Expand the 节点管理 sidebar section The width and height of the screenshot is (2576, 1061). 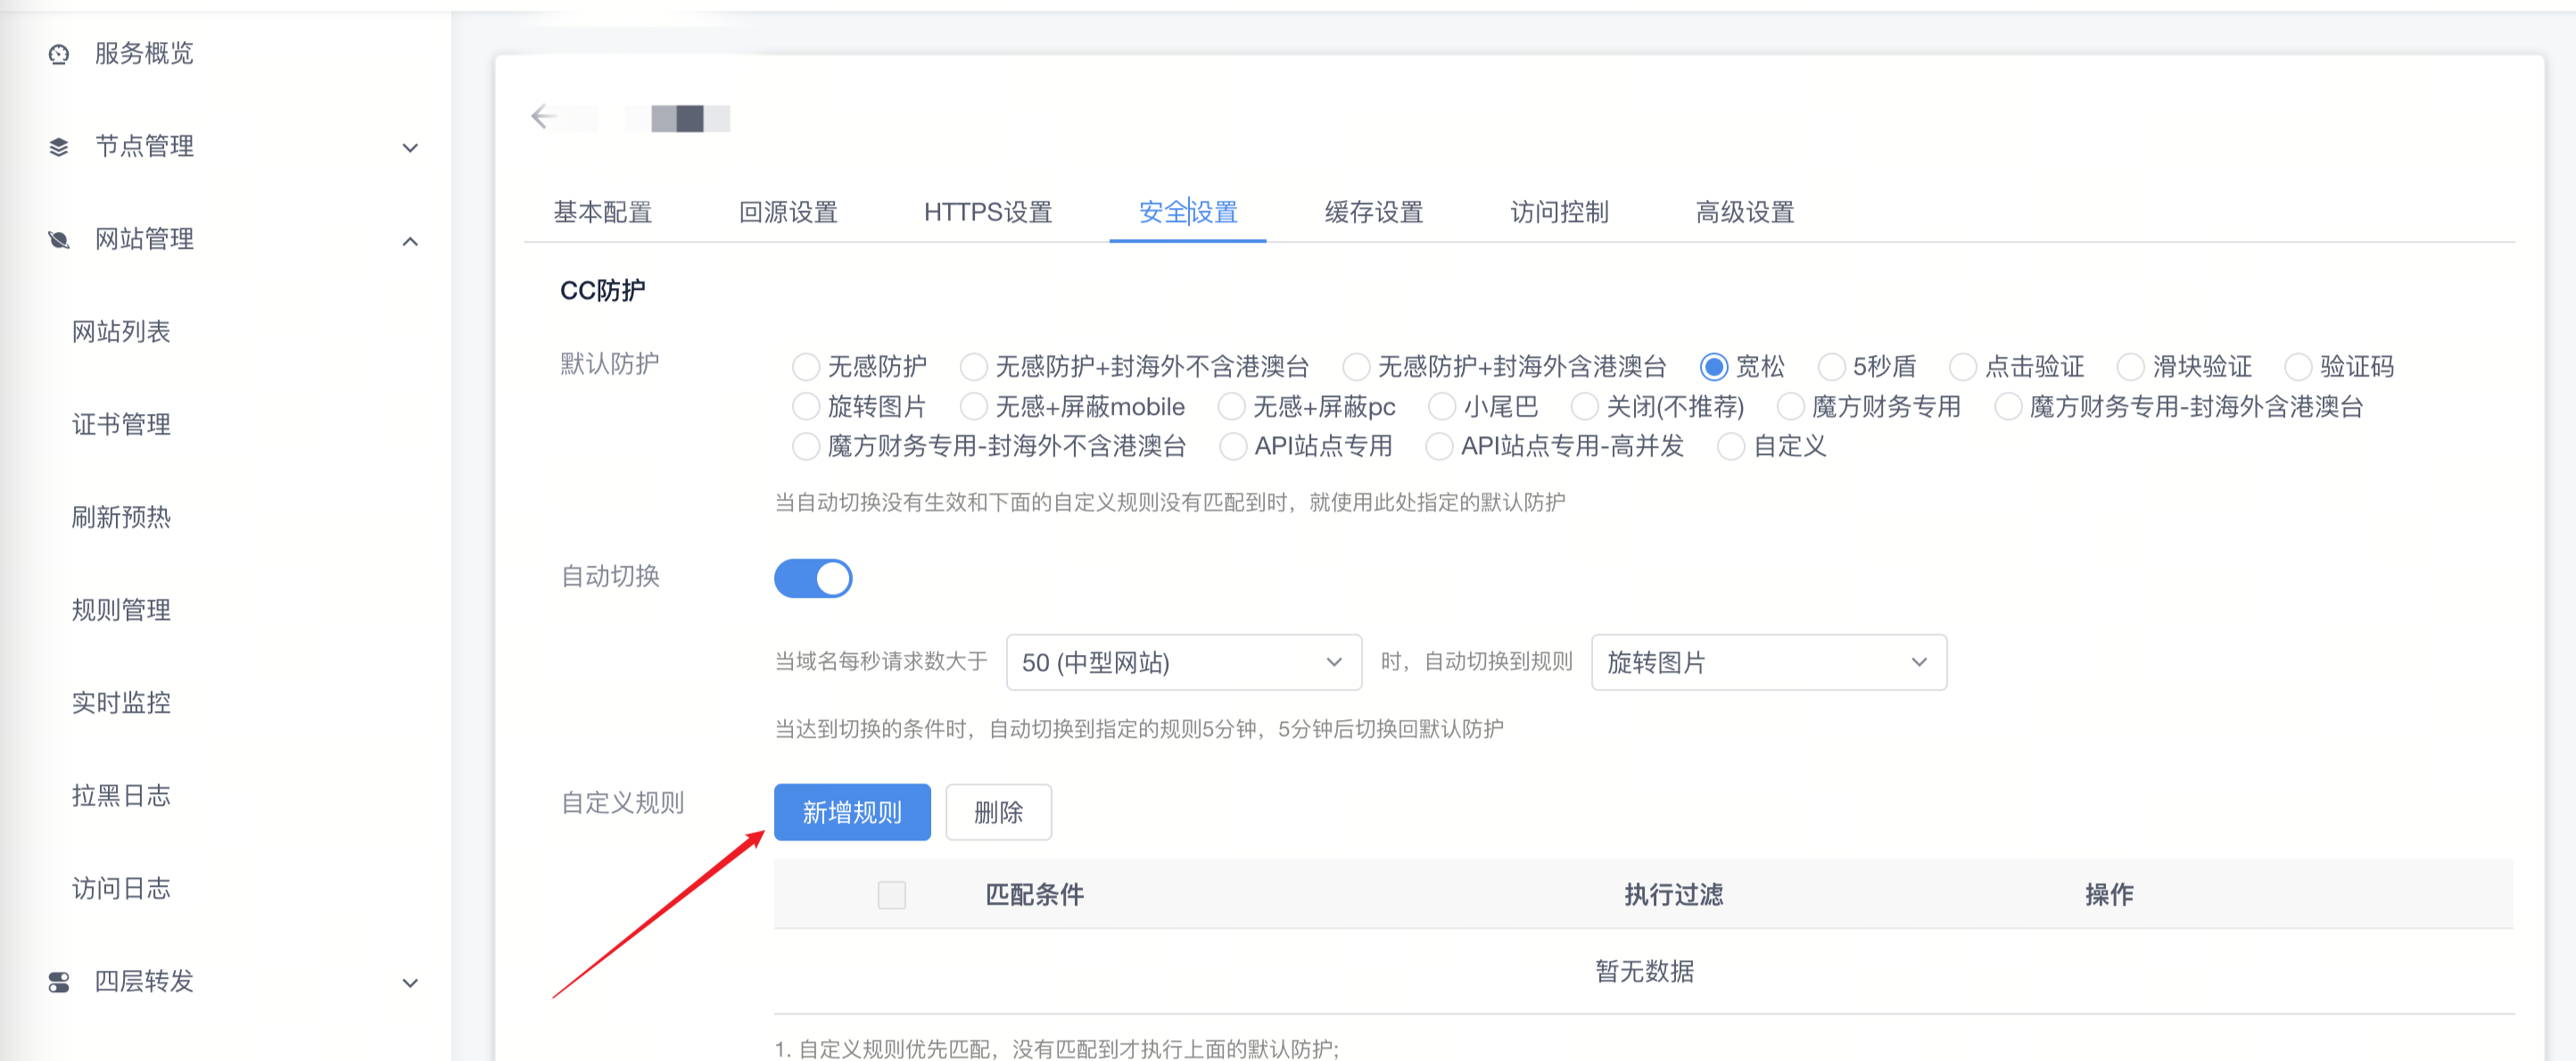[x=409, y=146]
